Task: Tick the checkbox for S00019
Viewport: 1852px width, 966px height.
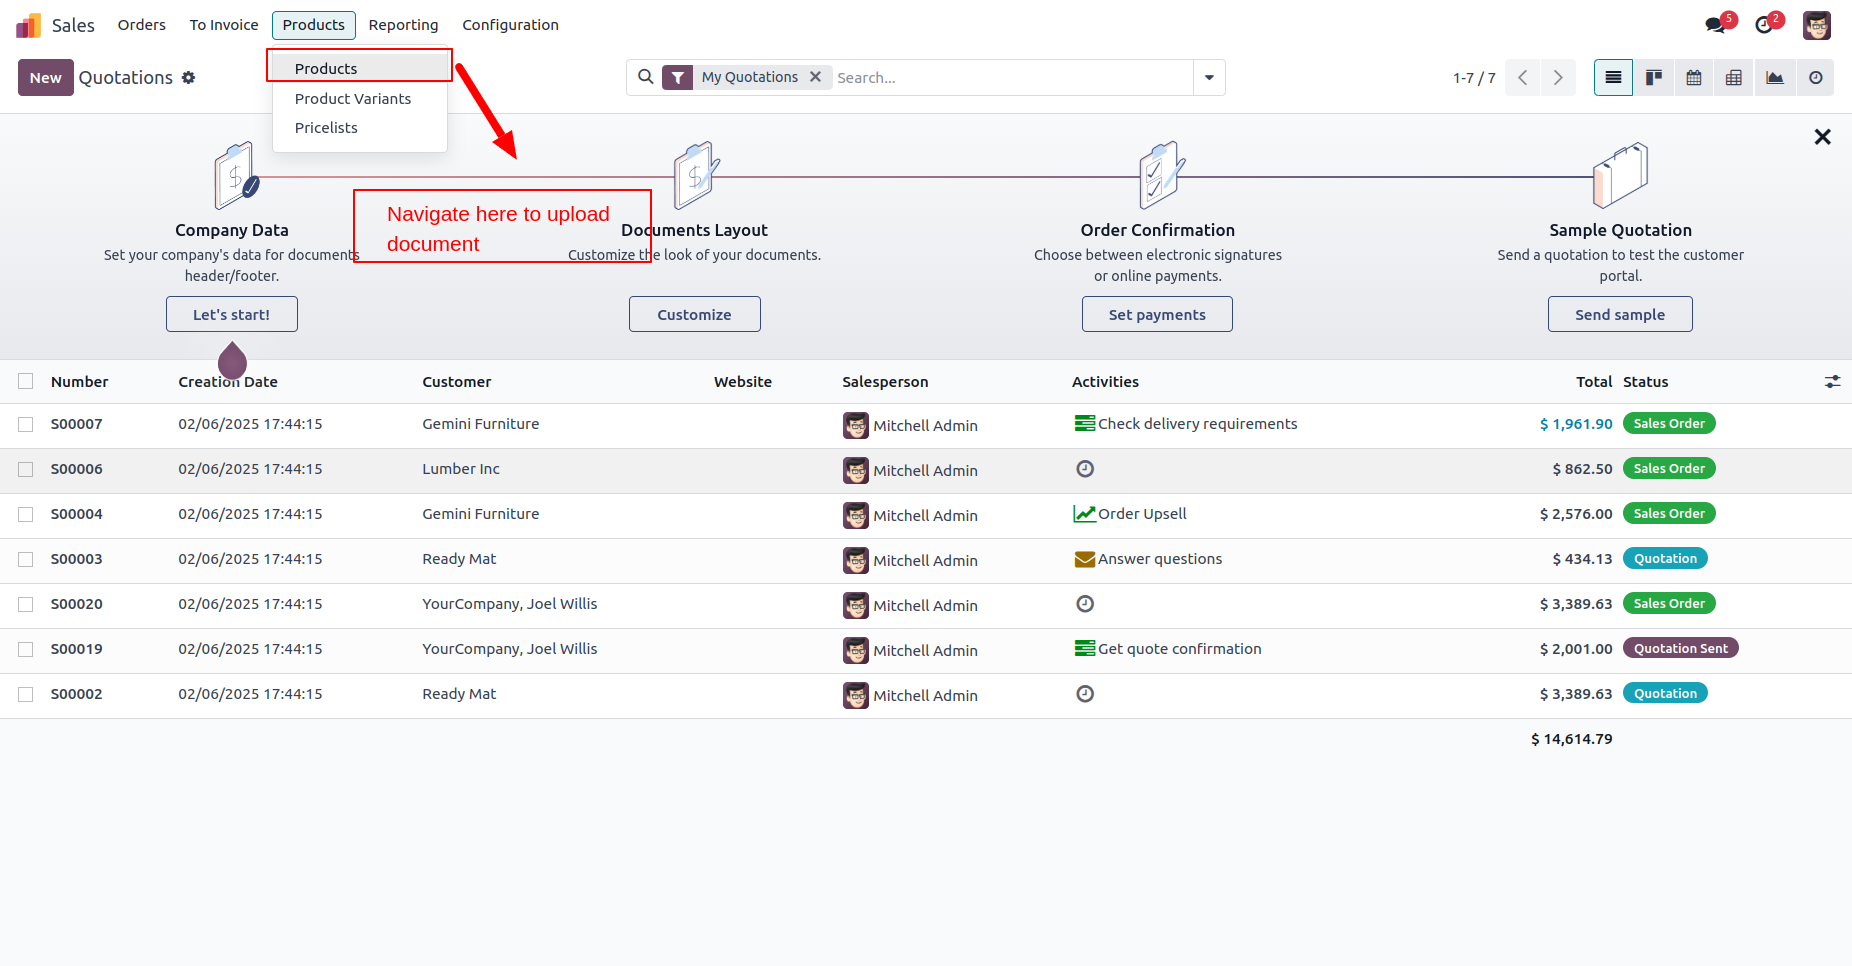Action: click(x=26, y=649)
